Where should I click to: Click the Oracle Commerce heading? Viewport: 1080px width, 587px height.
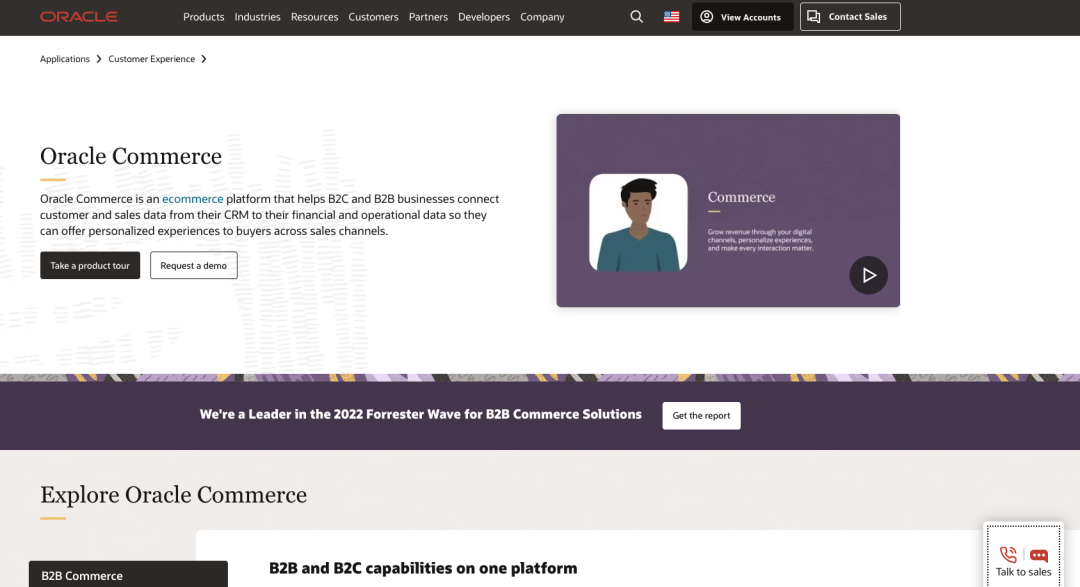tap(131, 156)
